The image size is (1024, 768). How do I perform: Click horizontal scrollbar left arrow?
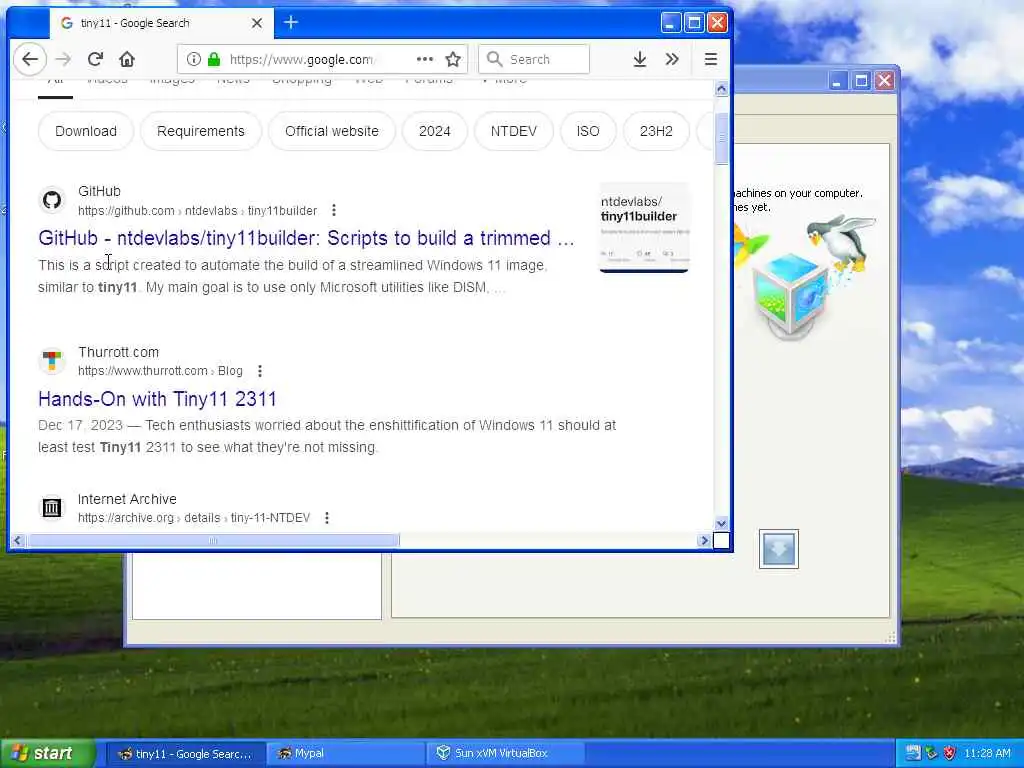18,541
